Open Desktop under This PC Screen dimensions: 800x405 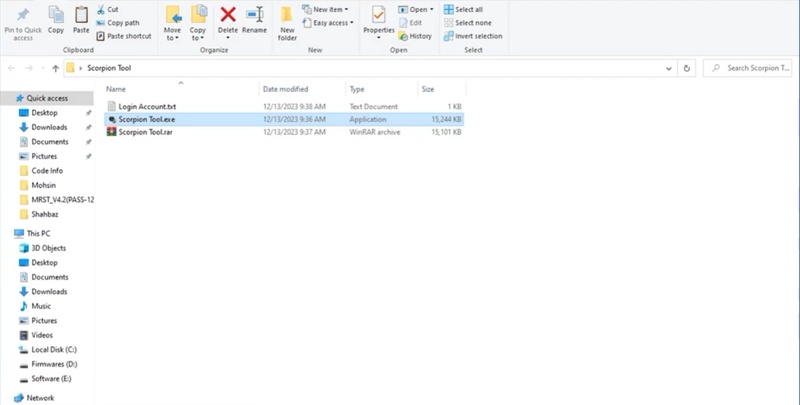(x=44, y=262)
